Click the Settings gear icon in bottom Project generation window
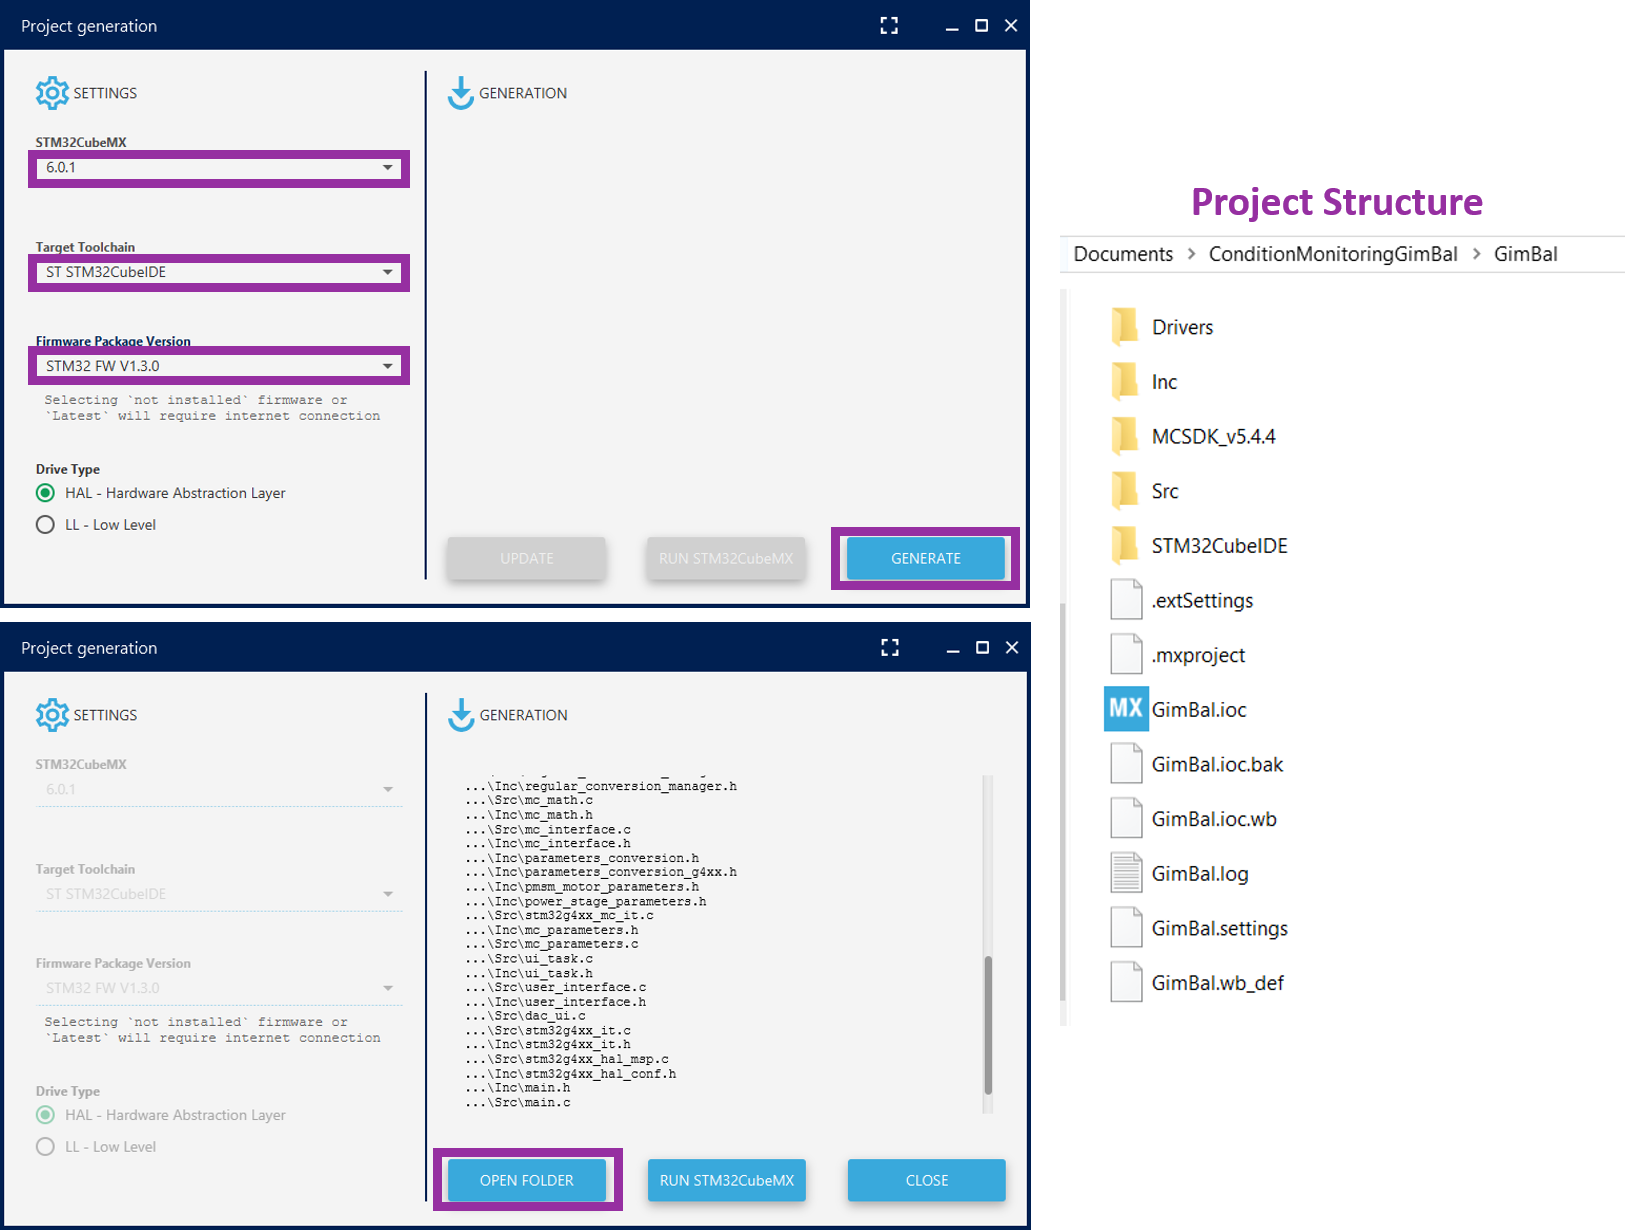Viewport: 1625px width, 1230px height. click(52, 715)
